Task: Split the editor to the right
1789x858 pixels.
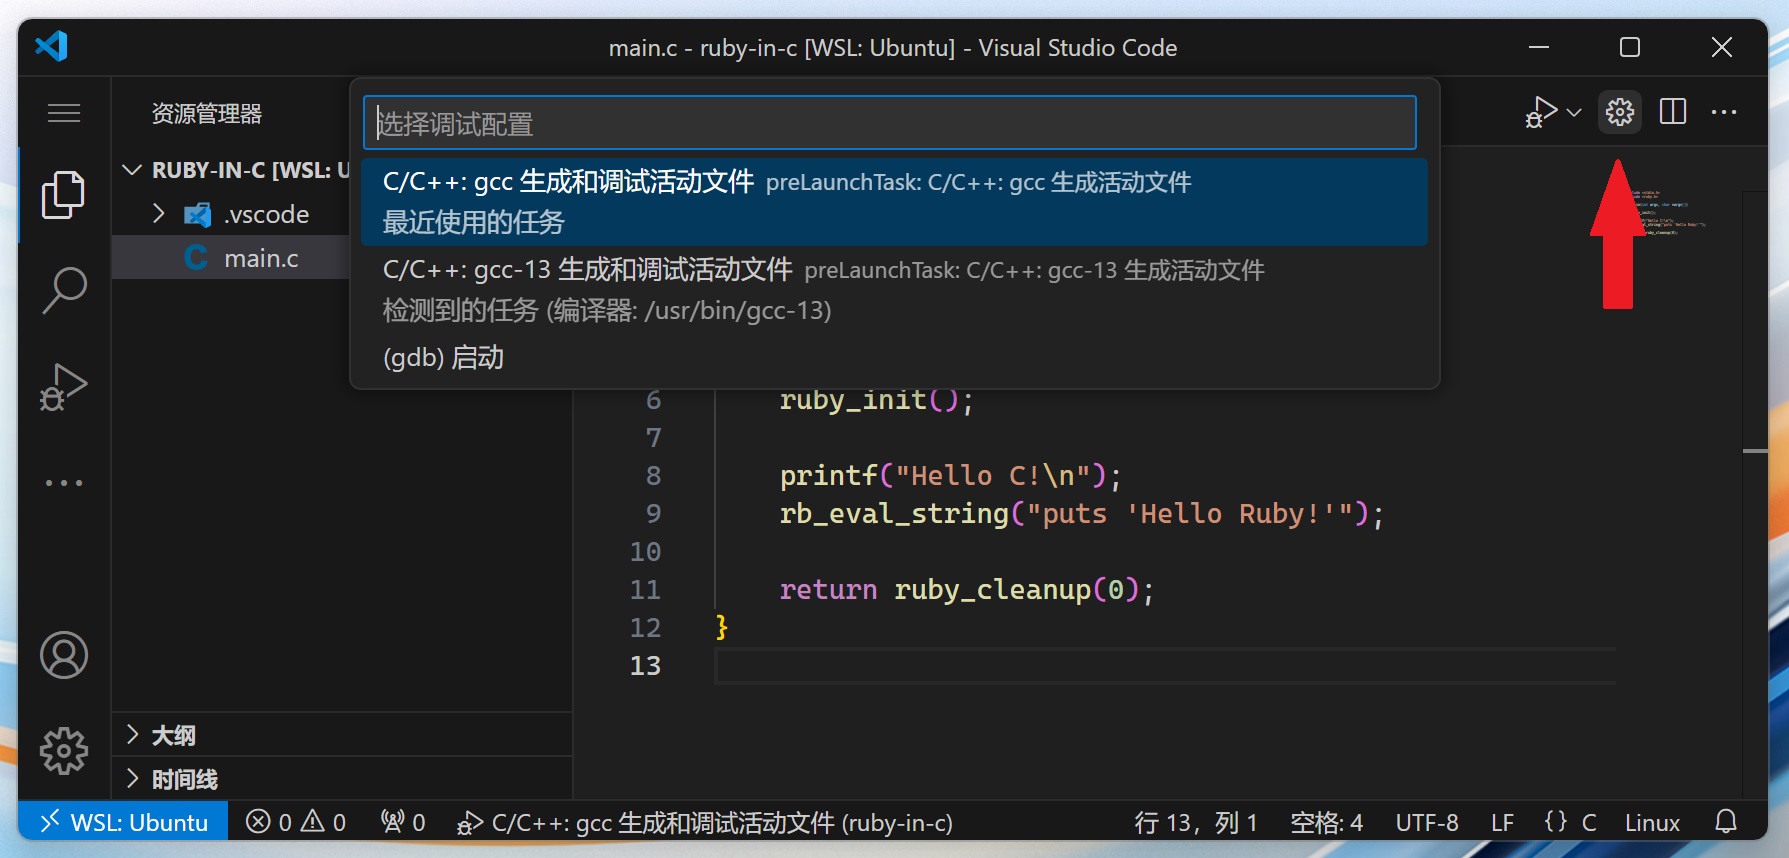Action: coord(1673,112)
